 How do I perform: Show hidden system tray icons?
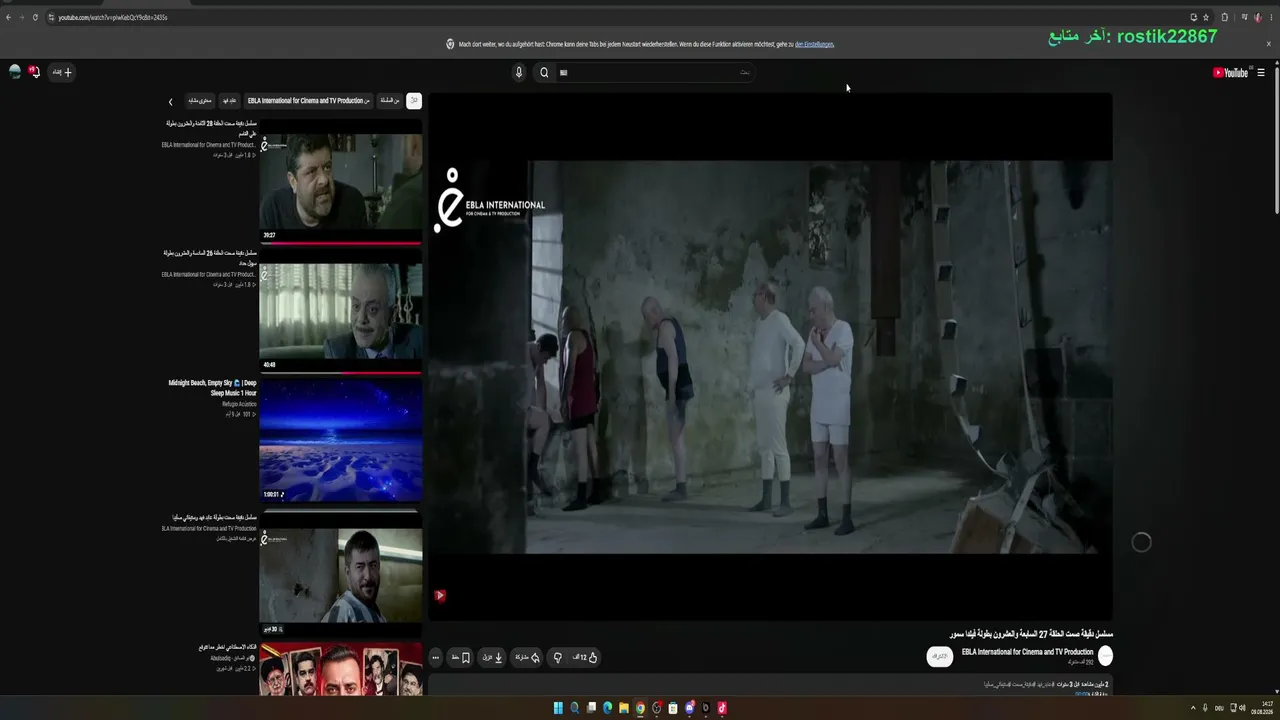pyautogui.click(x=1191, y=708)
